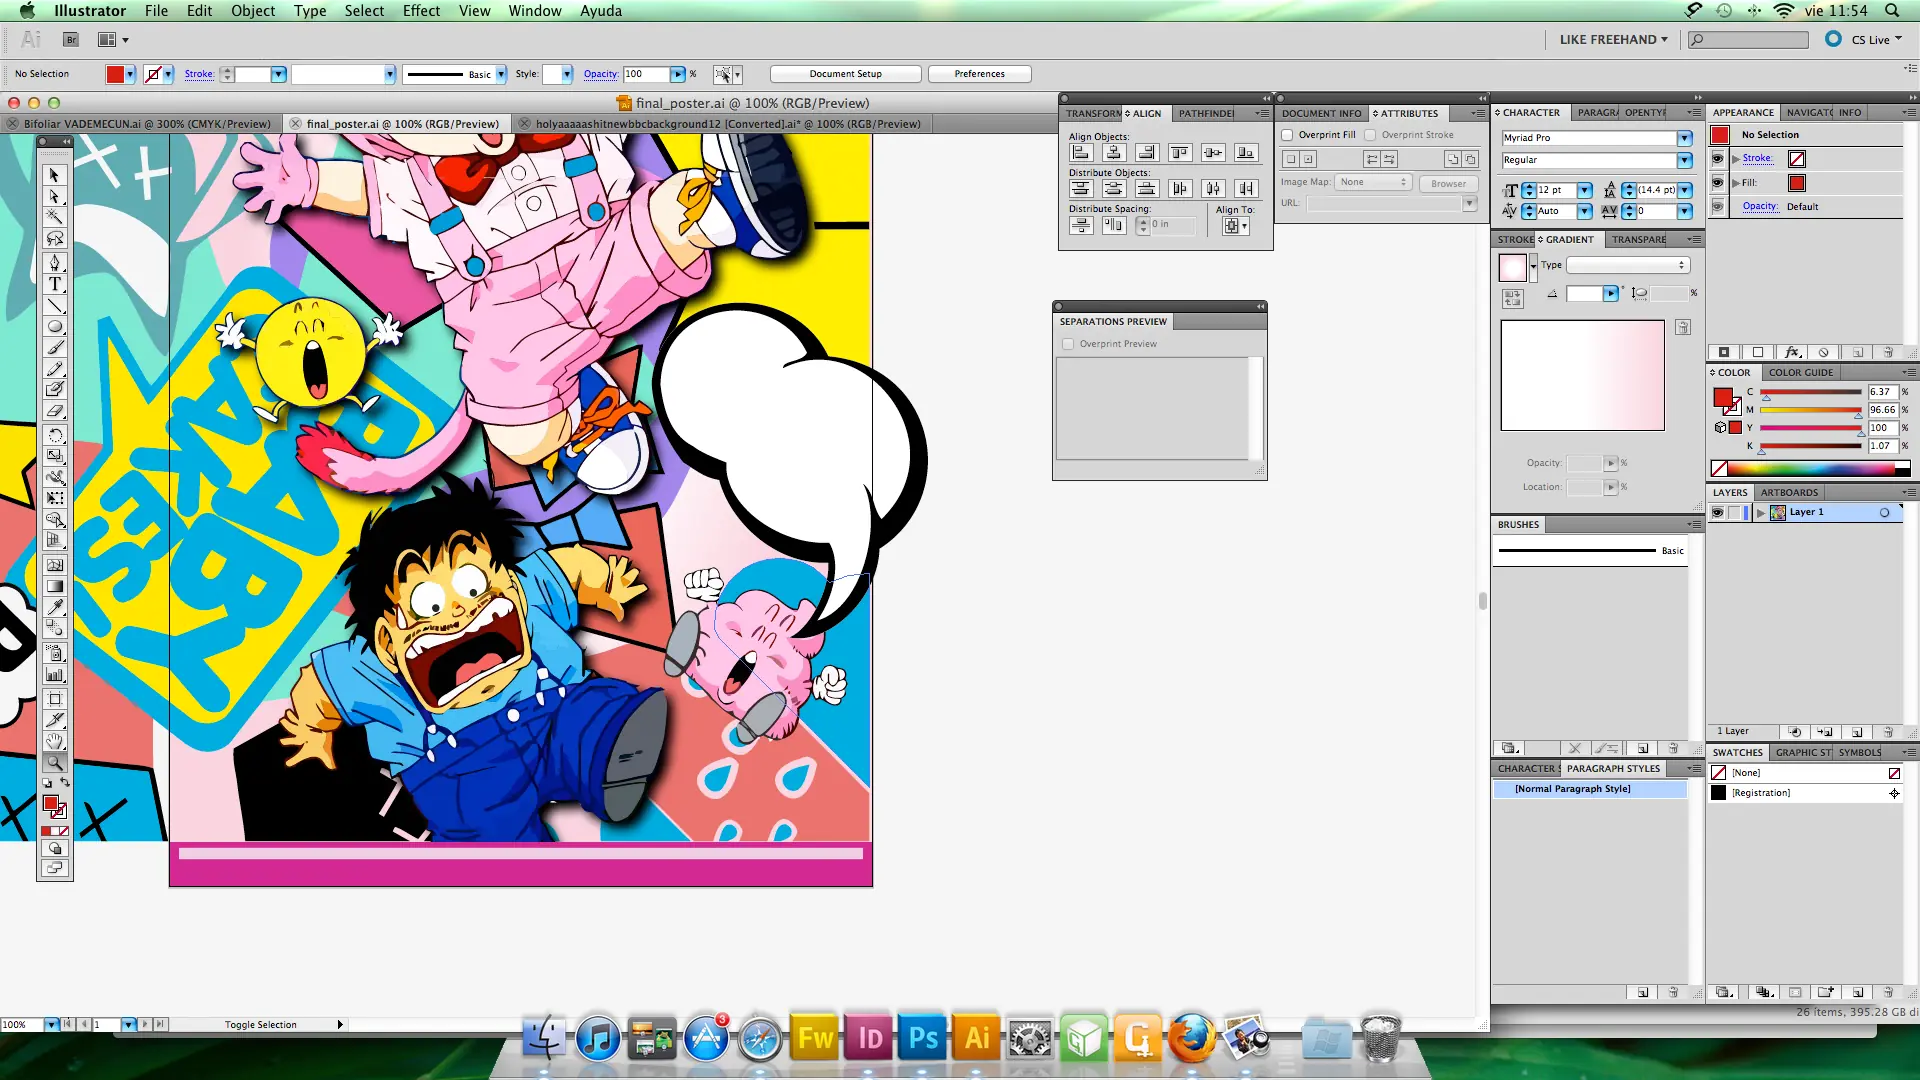
Task: Open the Image Map None dropdown
Action: click(1372, 183)
